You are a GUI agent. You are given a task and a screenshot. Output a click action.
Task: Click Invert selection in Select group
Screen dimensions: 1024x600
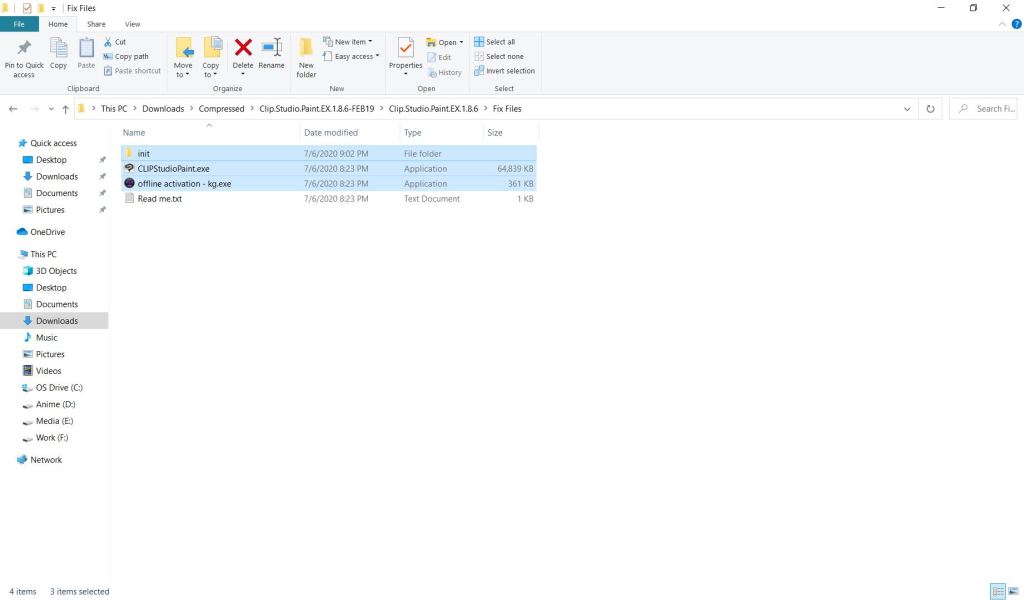504,71
